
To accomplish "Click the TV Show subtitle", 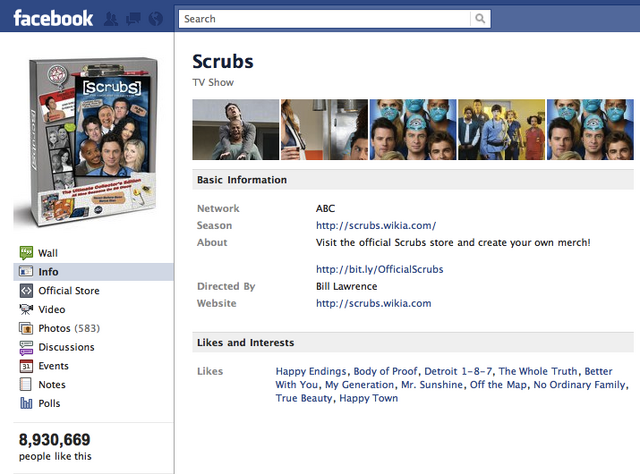I will pyautogui.click(x=213, y=82).
